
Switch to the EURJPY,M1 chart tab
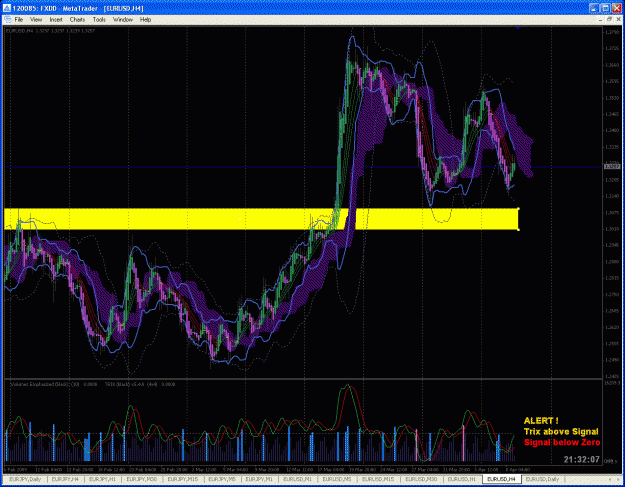(259, 479)
